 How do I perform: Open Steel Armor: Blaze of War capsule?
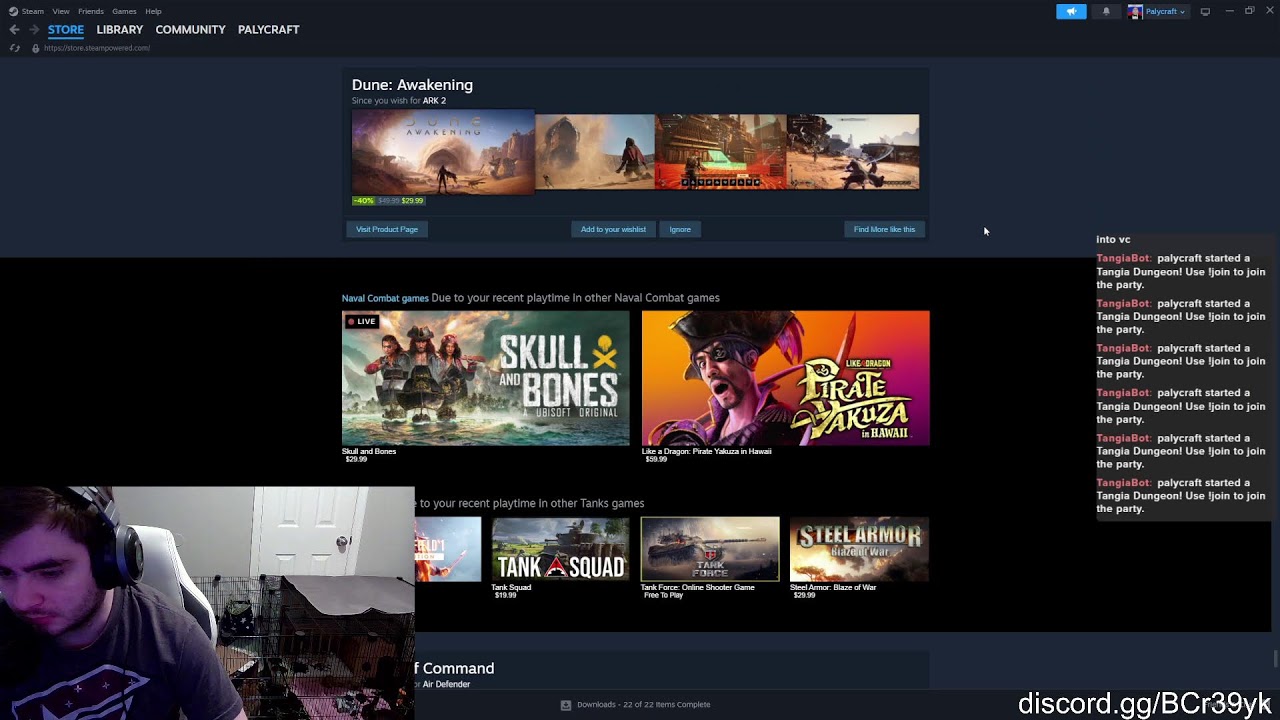point(859,549)
